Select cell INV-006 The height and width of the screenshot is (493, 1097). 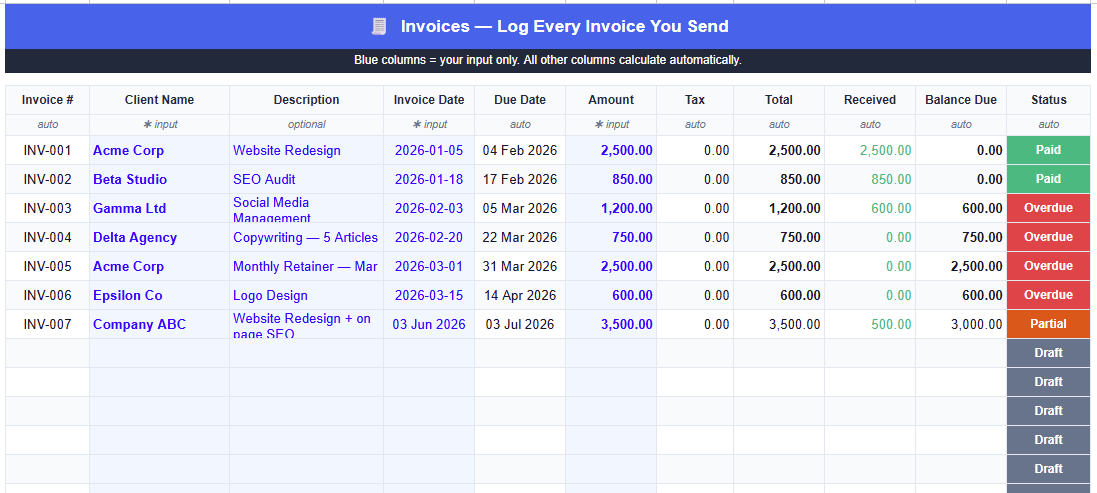tap(48, 296)
